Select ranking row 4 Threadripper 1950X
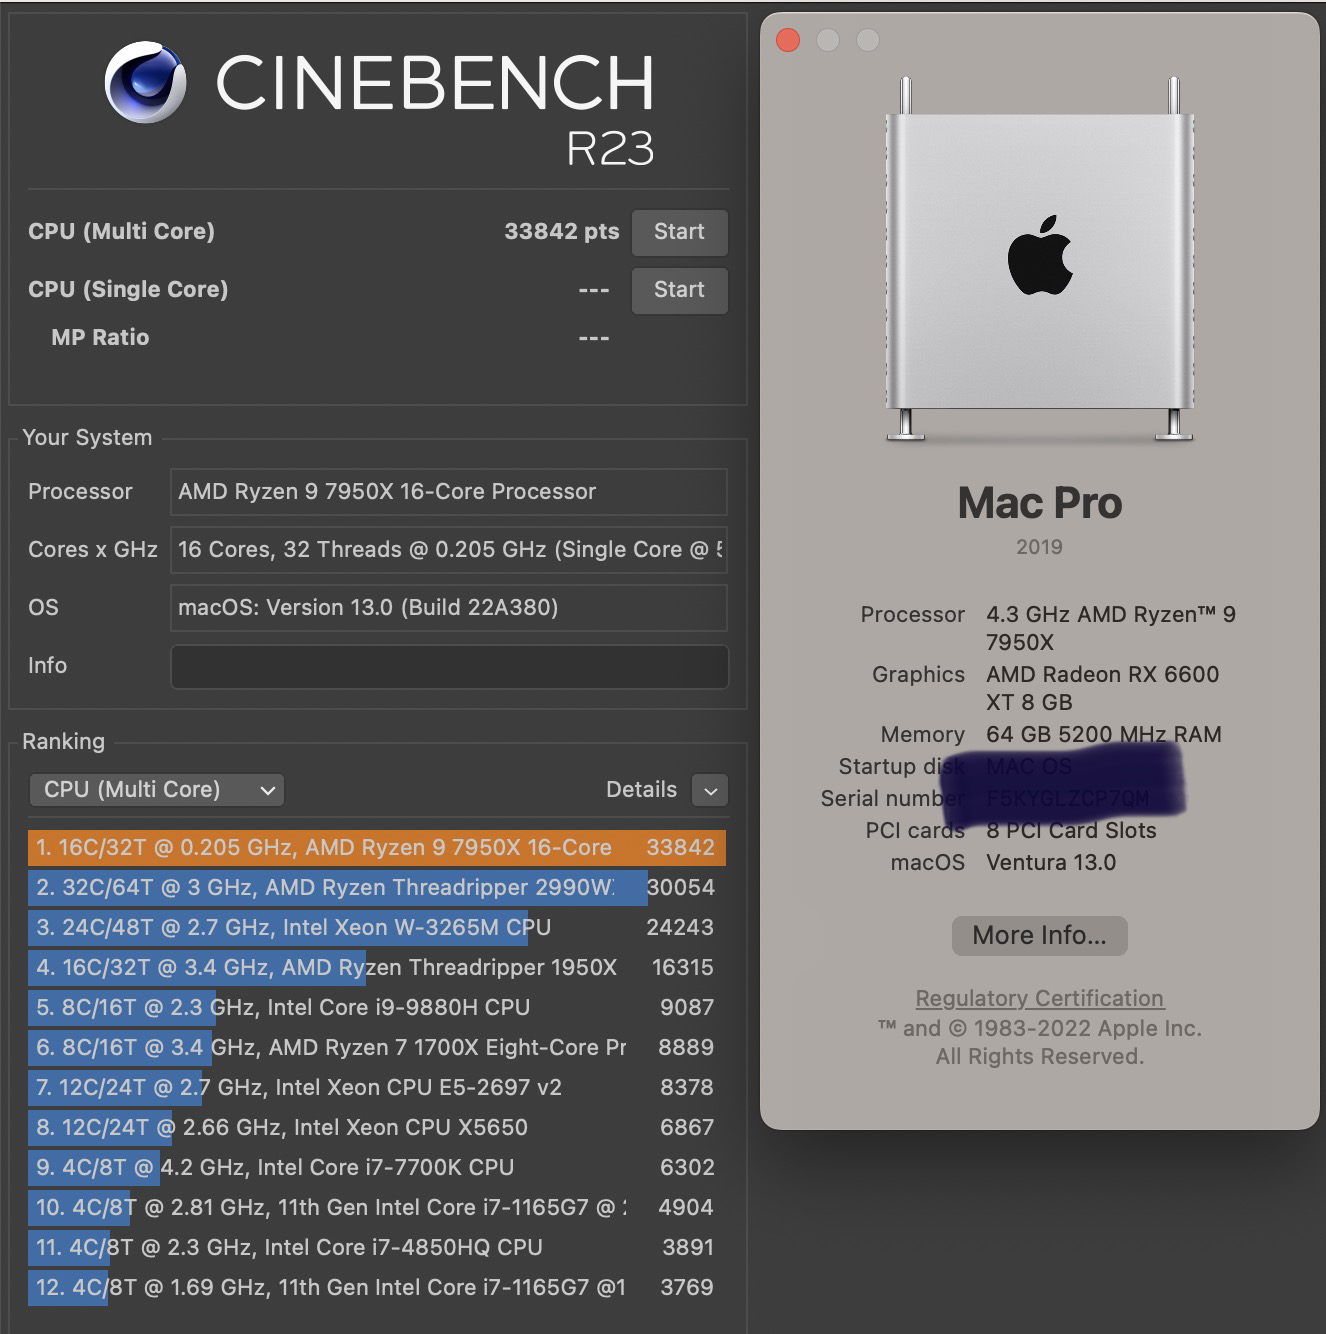Screen dimensions: 1326x1334 coord(377,968)
